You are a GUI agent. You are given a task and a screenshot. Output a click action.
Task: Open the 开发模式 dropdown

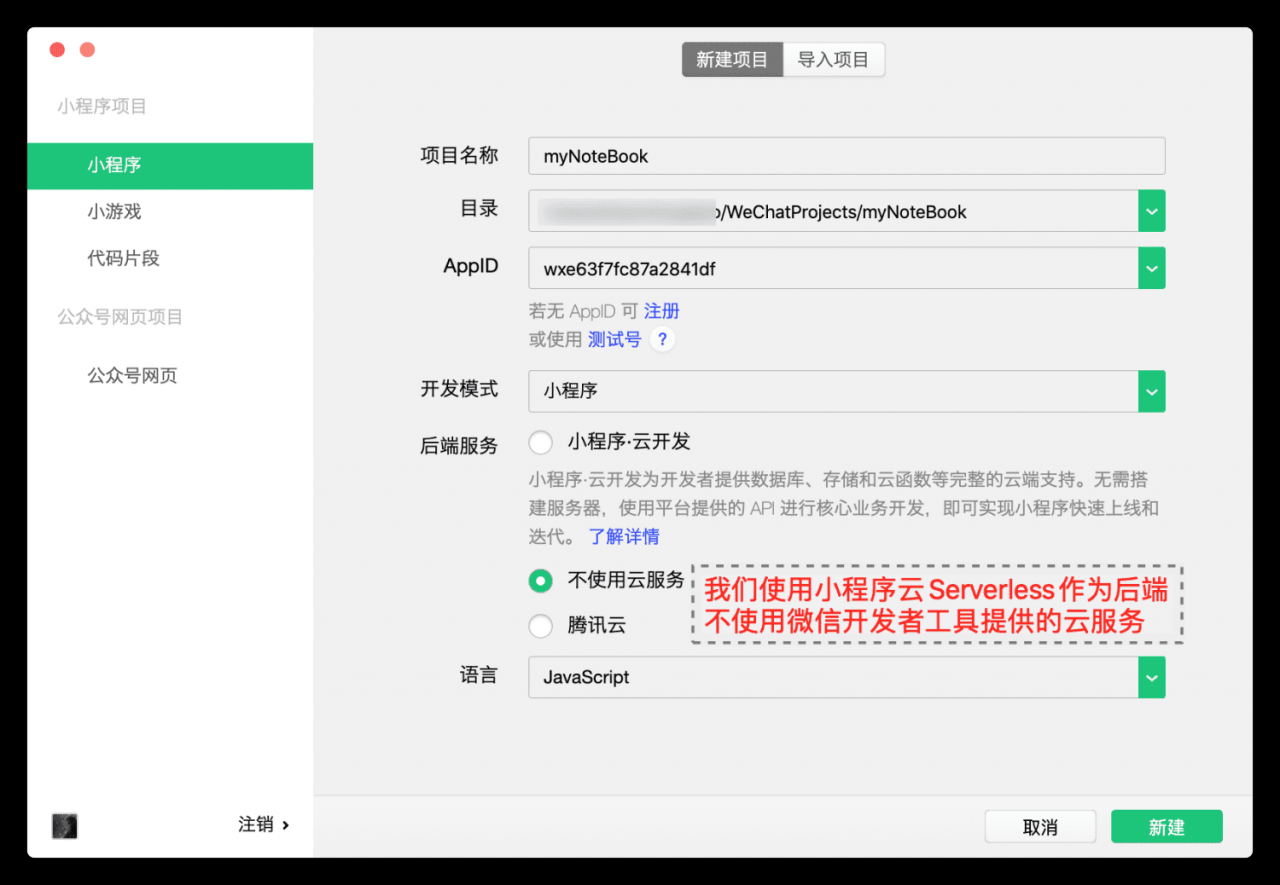(x=1151, y=391)
